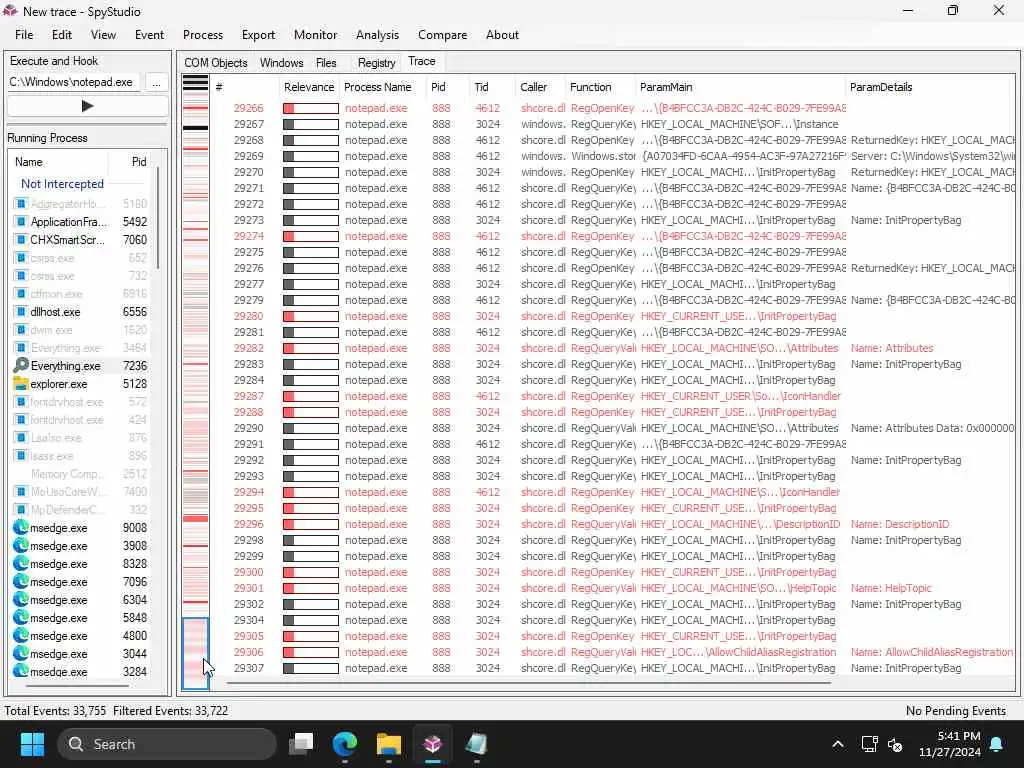Open the Edit menu
Screen dimensions: 1024x768
tap(62, 35)
